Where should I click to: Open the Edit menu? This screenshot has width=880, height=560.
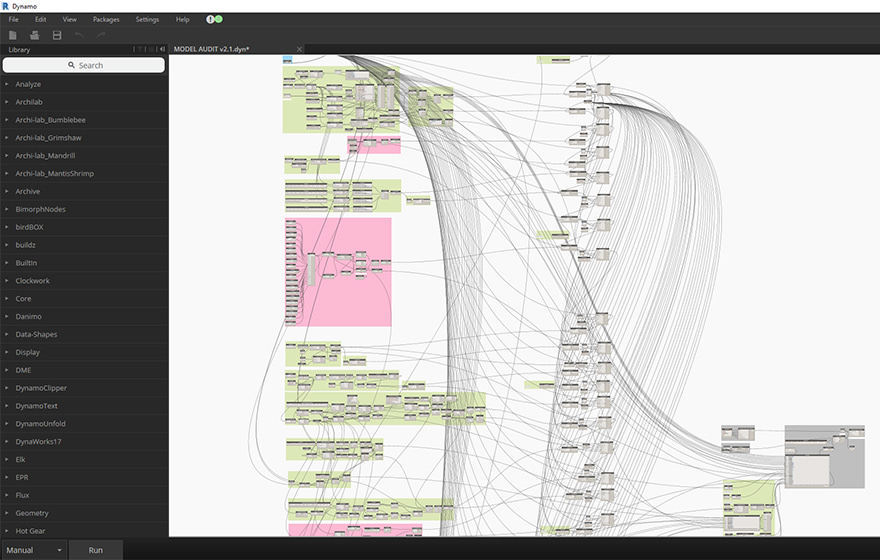pyautogui.click(x=40, y=19)
